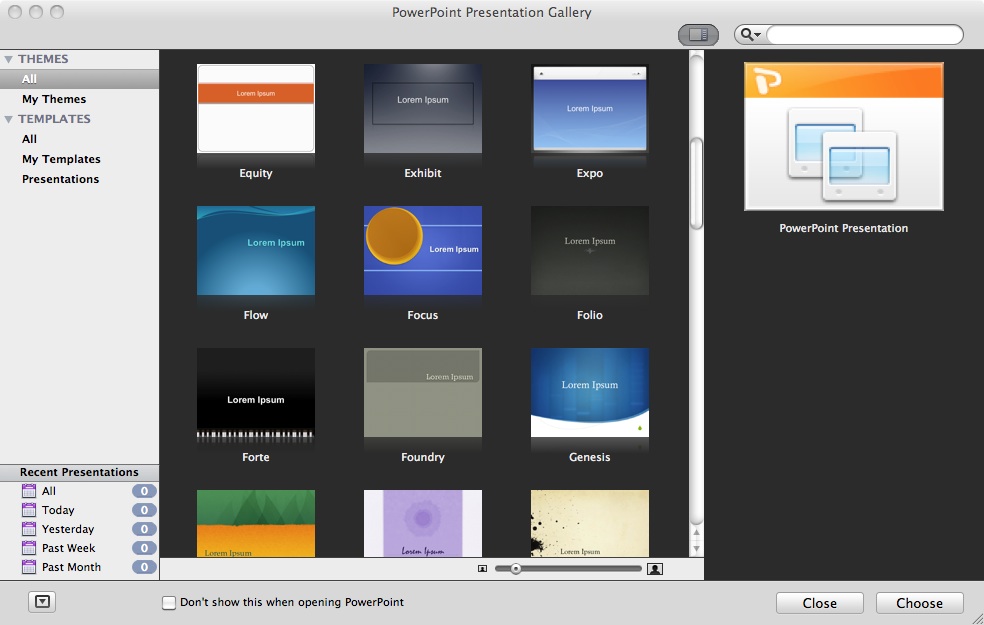Click the search text field
The height and width of the screenshot is (625, 984).
tap(863, 35)
